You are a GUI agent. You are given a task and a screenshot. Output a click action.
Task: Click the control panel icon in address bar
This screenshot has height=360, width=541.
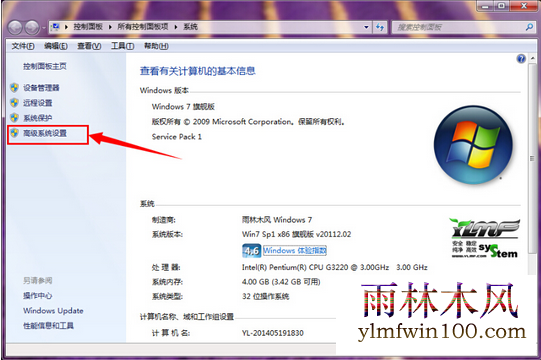tap(55, 27)
